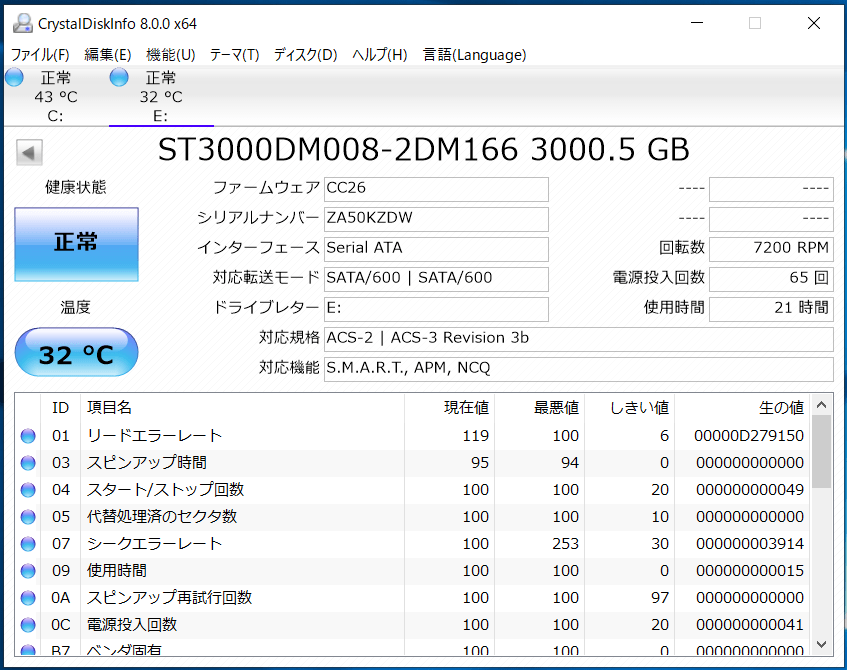Select the シークエラーレート attribute row

pyautogui.click(x=412, y=544)
